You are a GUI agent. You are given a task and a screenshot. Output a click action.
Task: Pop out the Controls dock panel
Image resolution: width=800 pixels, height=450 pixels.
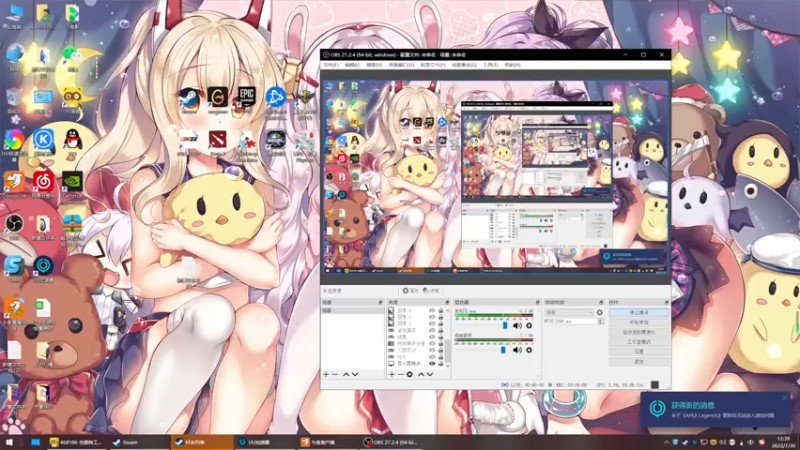point(667,302)
